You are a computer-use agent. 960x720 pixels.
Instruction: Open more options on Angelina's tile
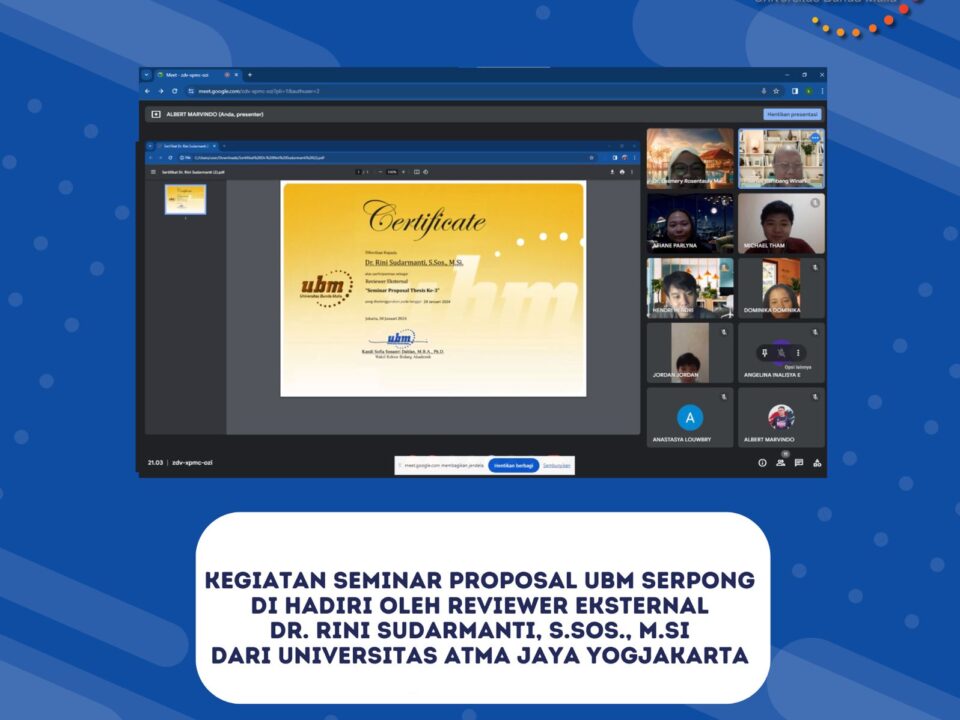point(798,353)
